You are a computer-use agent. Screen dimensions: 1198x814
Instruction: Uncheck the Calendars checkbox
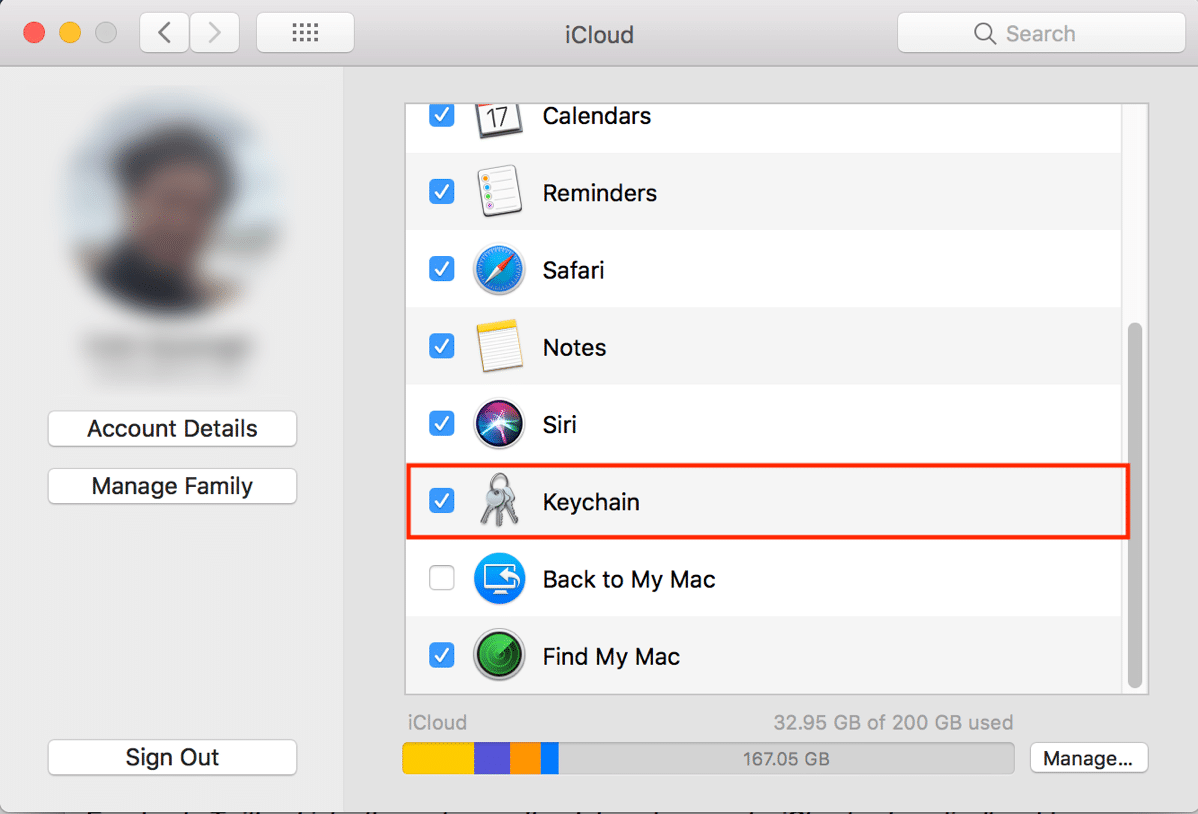pos(442,115)
